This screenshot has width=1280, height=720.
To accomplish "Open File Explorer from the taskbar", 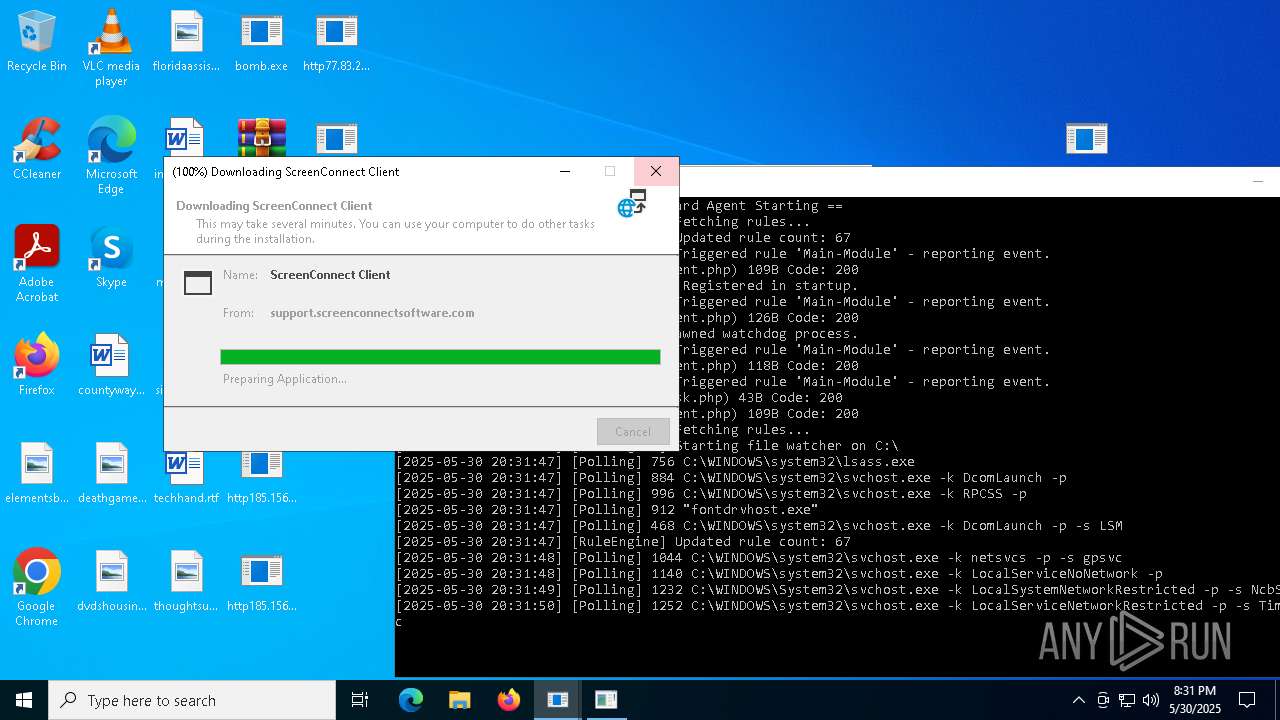I will coord(459,700).
